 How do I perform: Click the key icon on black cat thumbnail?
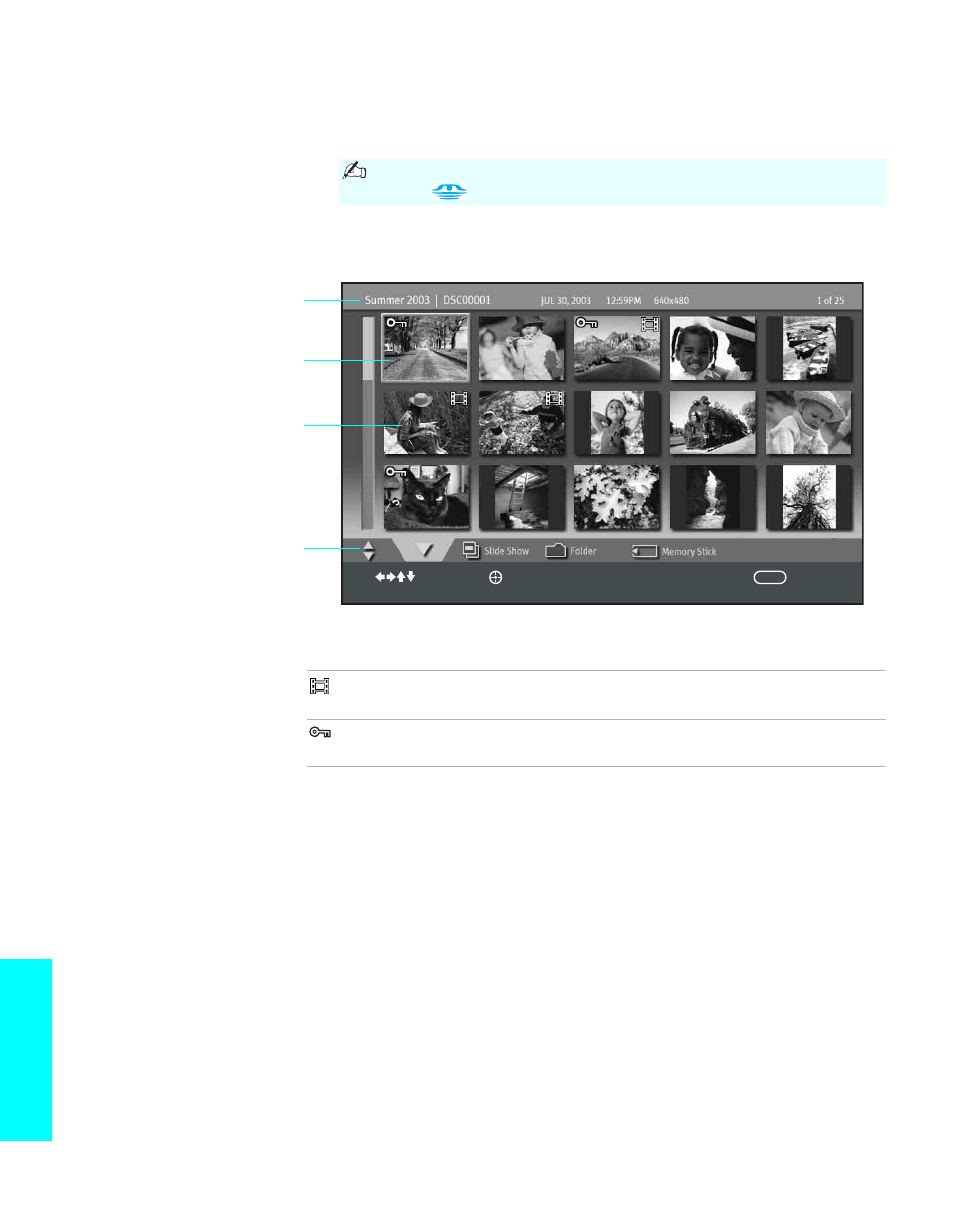tap(396, 471)
